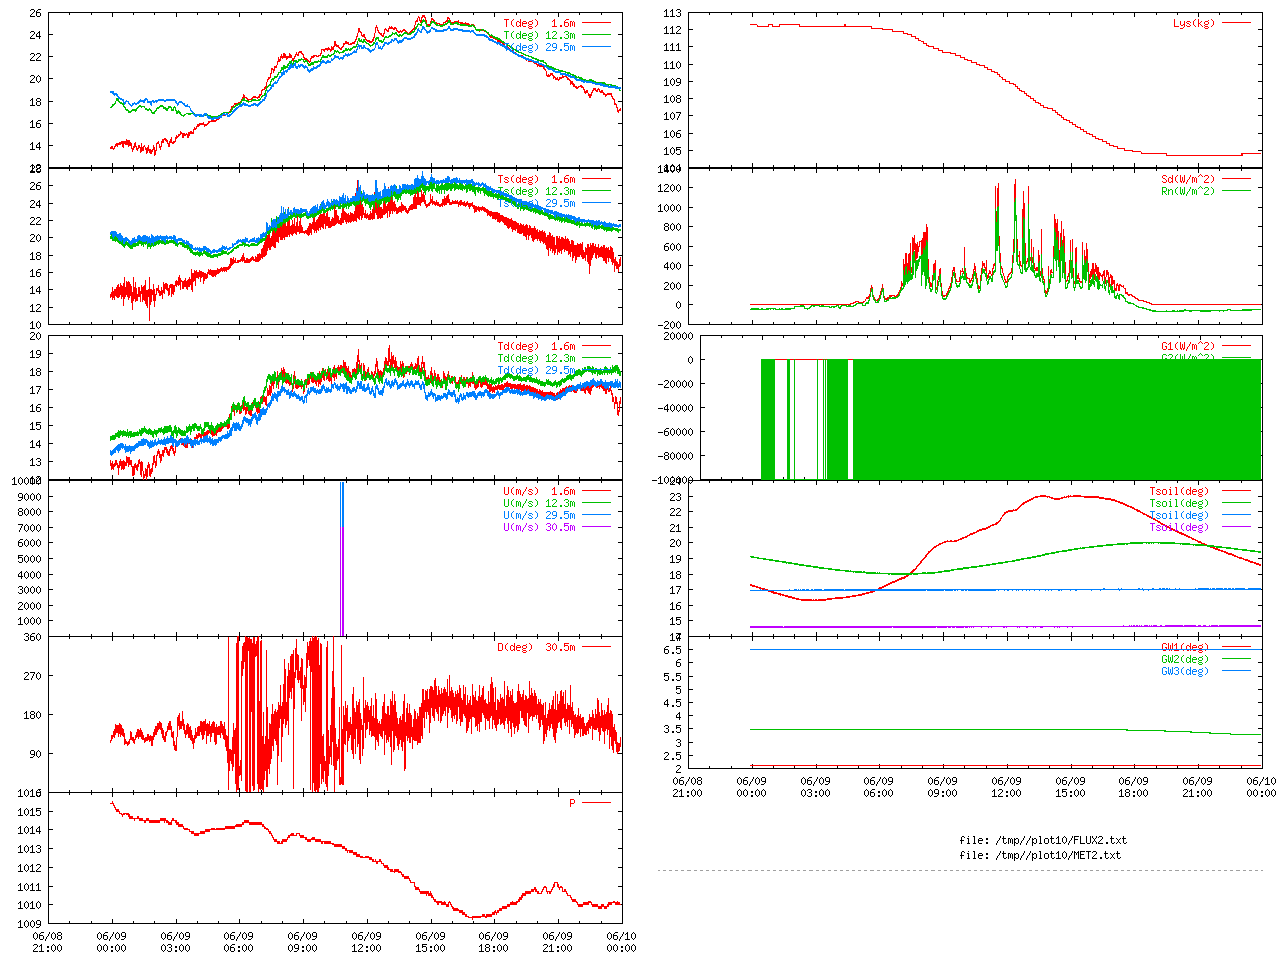The image size is (1280, 960).
Task: Click the blue Tsoil(deg) legend entry
Action: [1179, 516]
